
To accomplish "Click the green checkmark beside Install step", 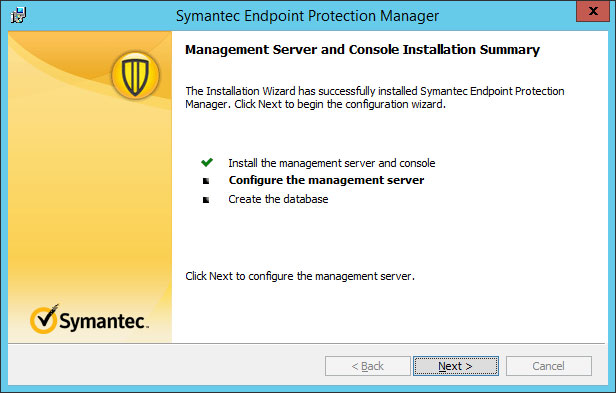I will 207,162.
